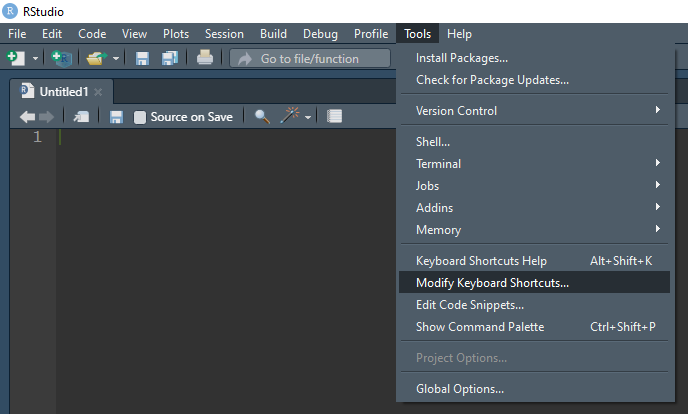Select Modify Keyboard Shortcuts...
688x414 pixels.
click(x=534, y=282)
